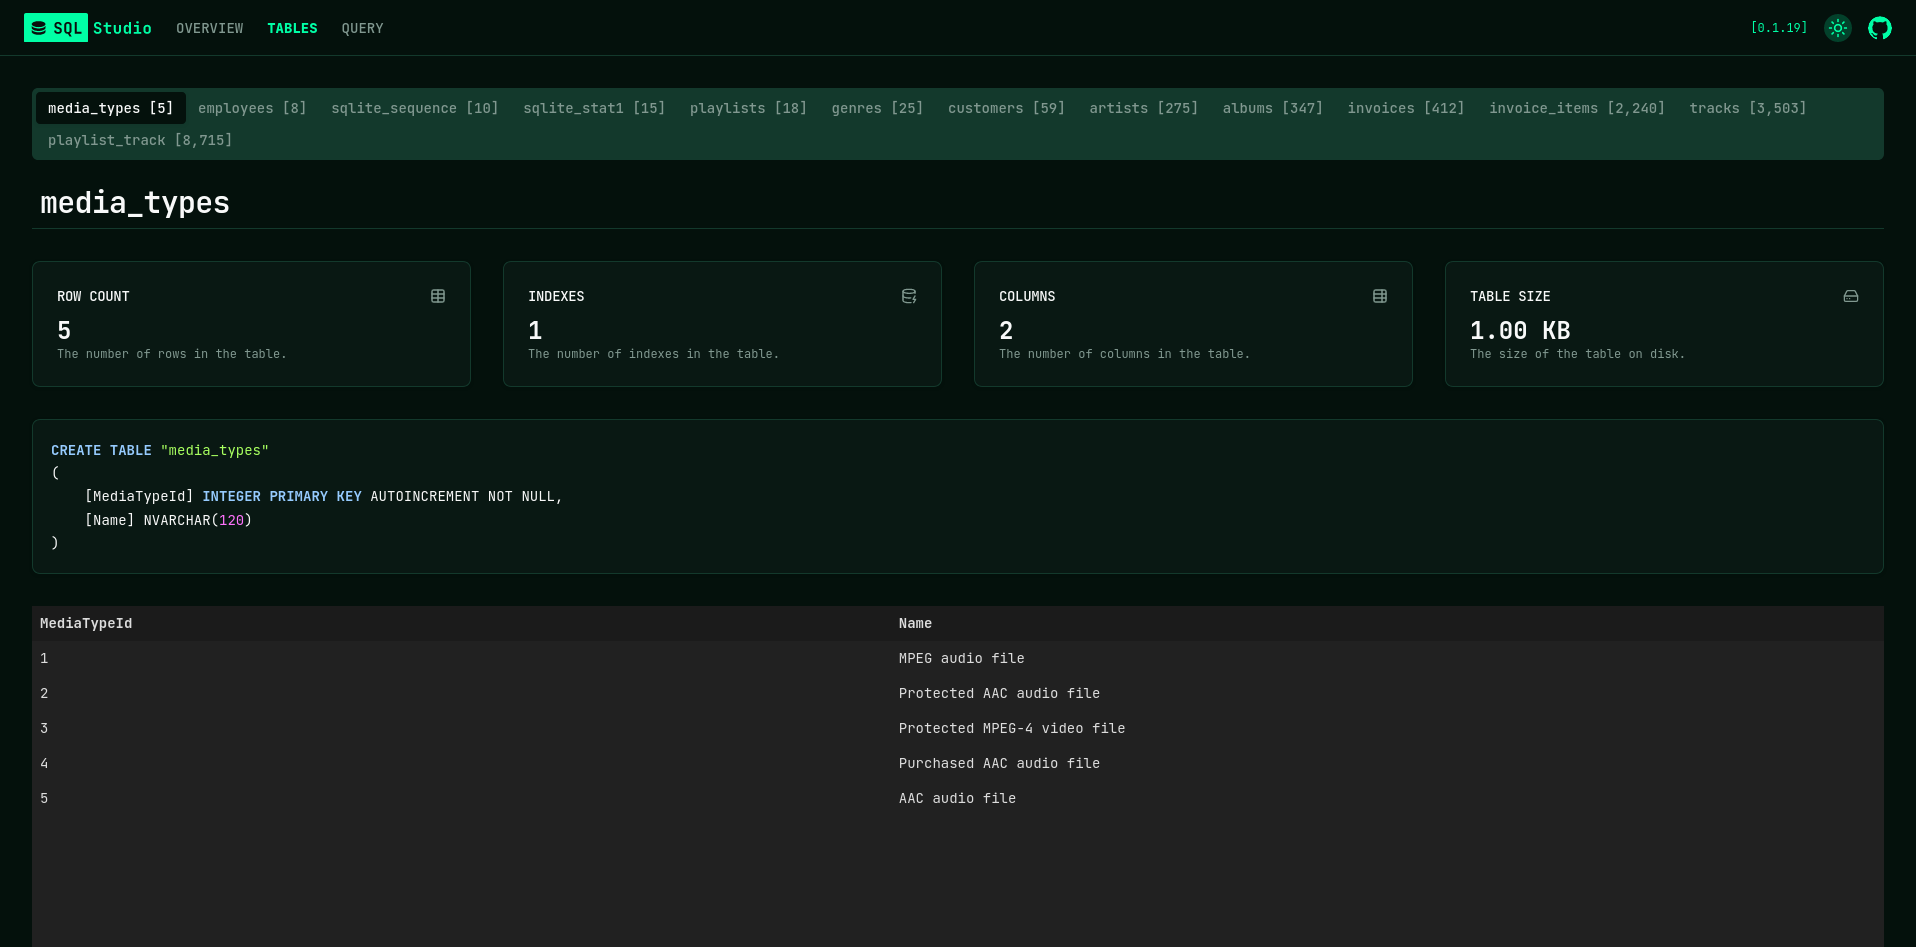Click the ROW COUNT label
Image resolution: width=1916 pixels, height=947 pixels.
click(93, 296)
